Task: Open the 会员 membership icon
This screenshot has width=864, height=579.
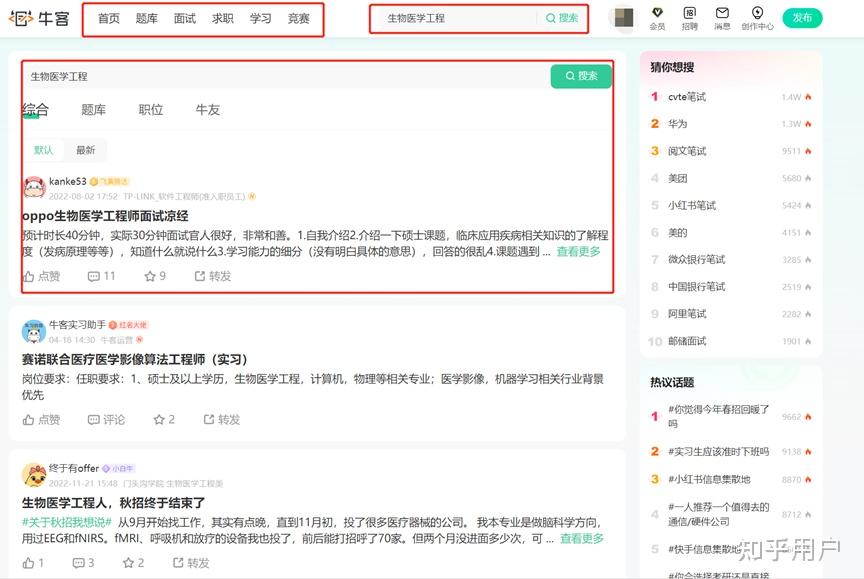Action: point(657,18)
